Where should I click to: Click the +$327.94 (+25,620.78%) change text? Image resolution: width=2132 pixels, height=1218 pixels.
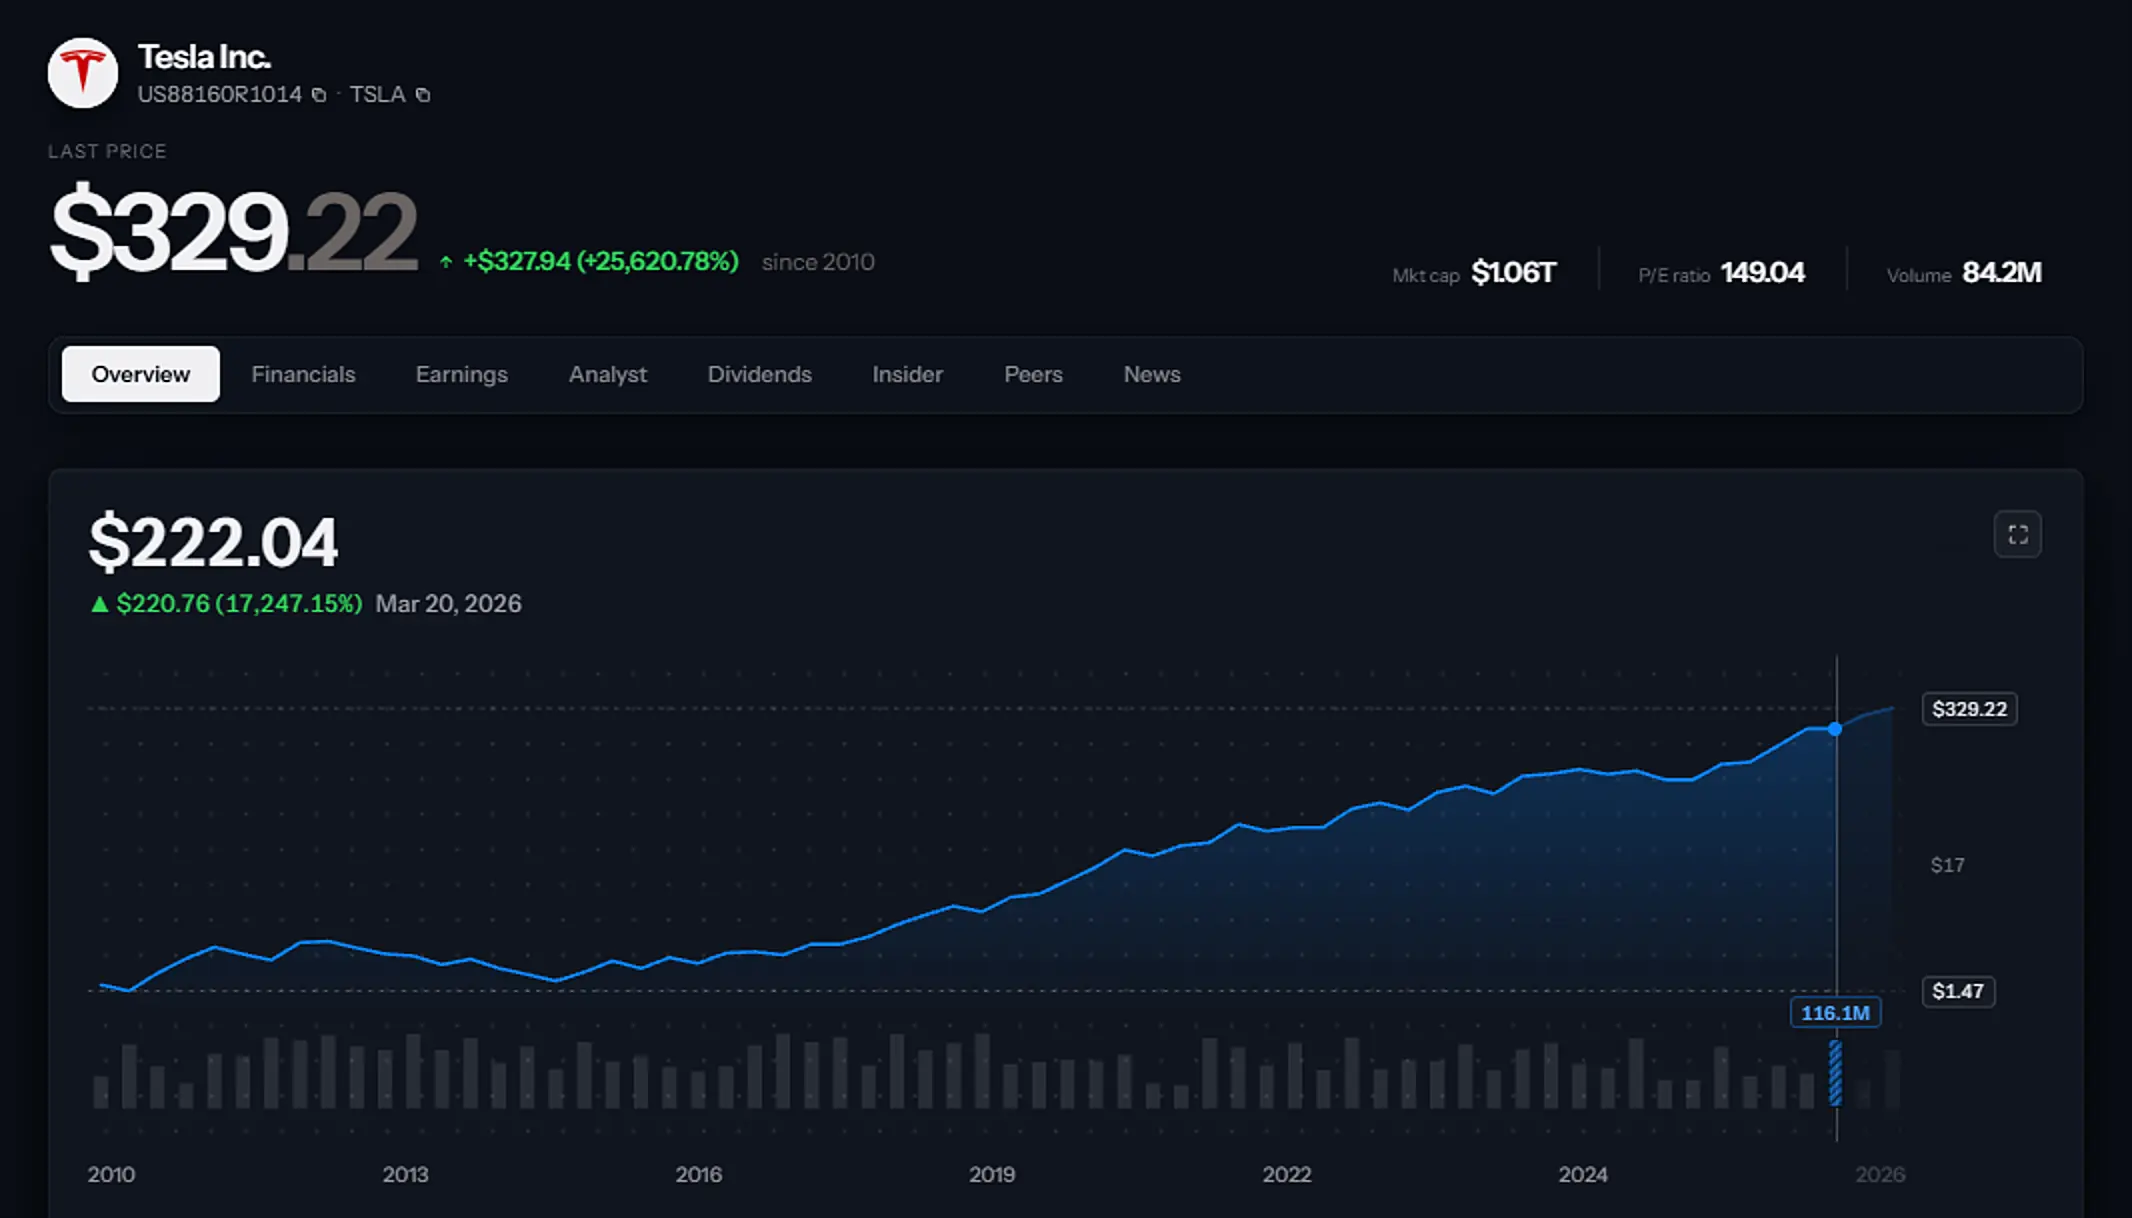point(600,261)
